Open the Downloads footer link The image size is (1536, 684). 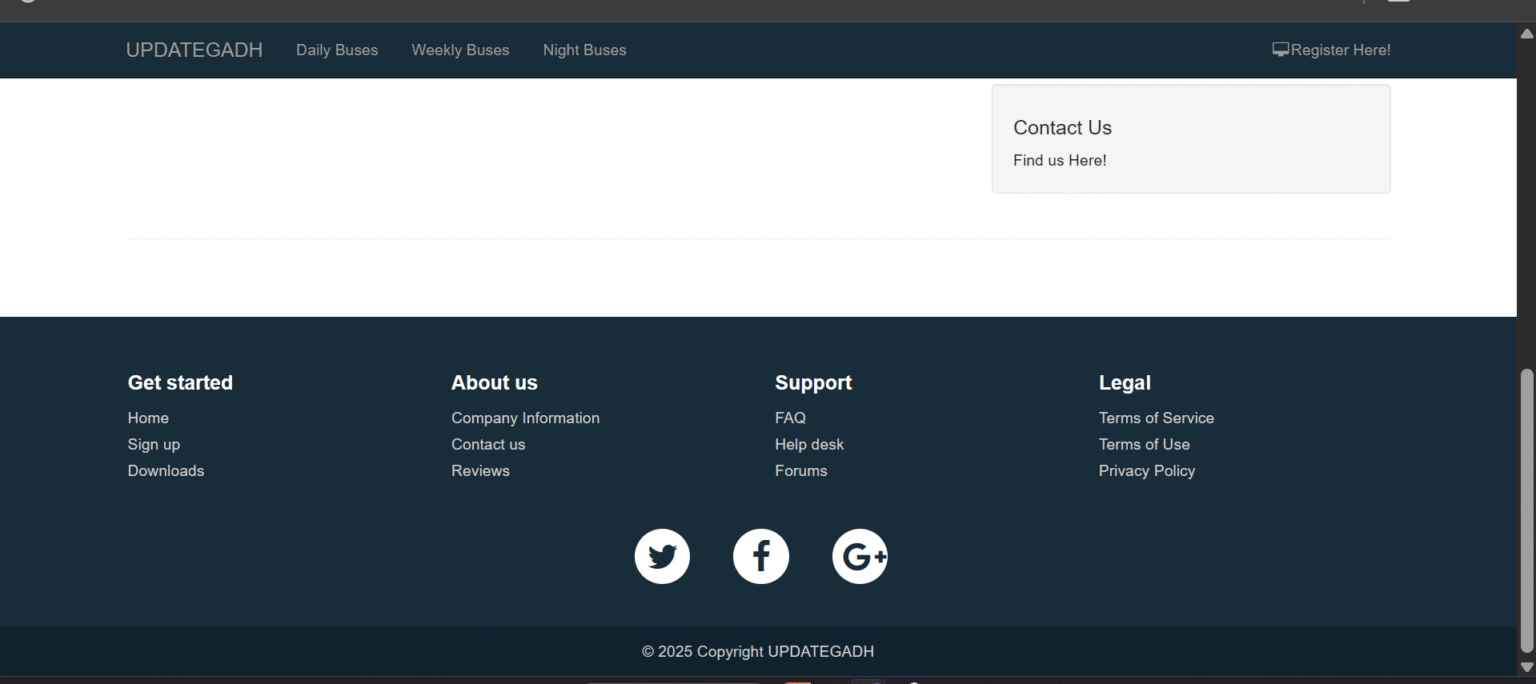point(166,471)
